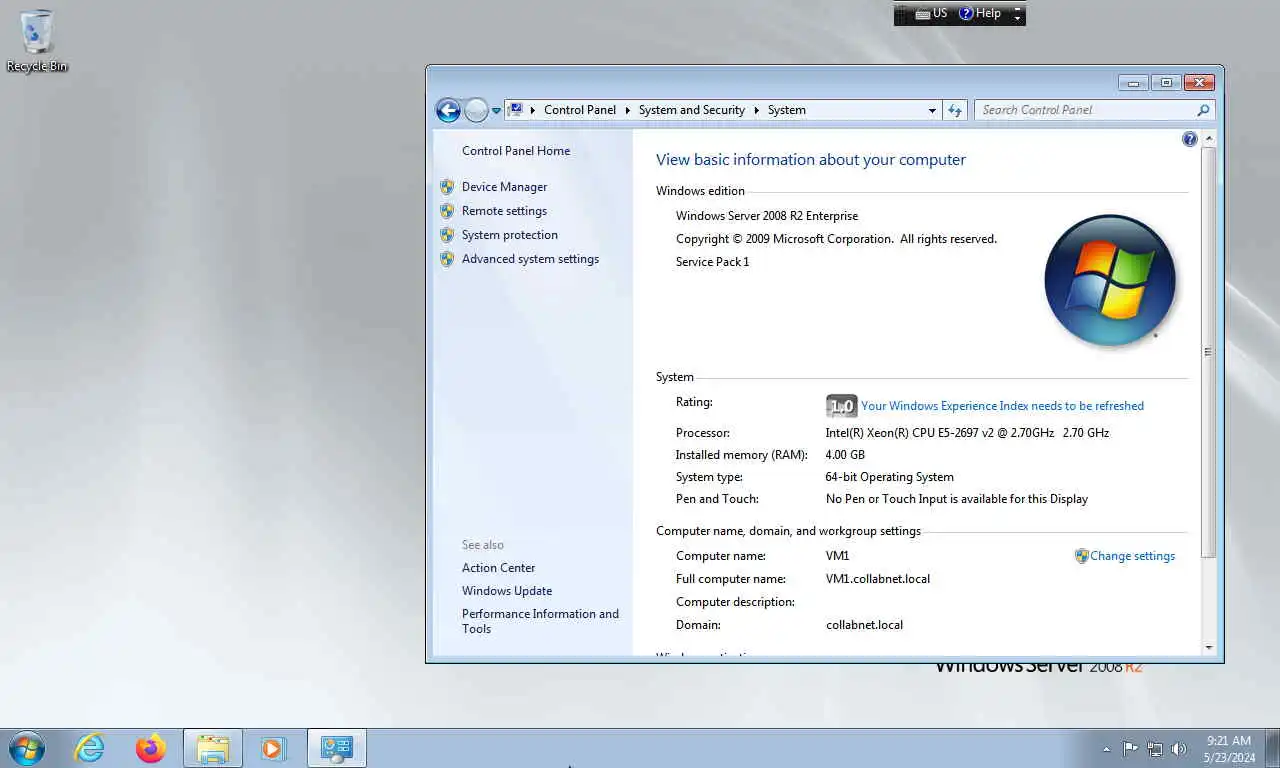This screenshot has height=768, width=1280.
Task: Click Help in the language bar
Action: coord(980,14)
